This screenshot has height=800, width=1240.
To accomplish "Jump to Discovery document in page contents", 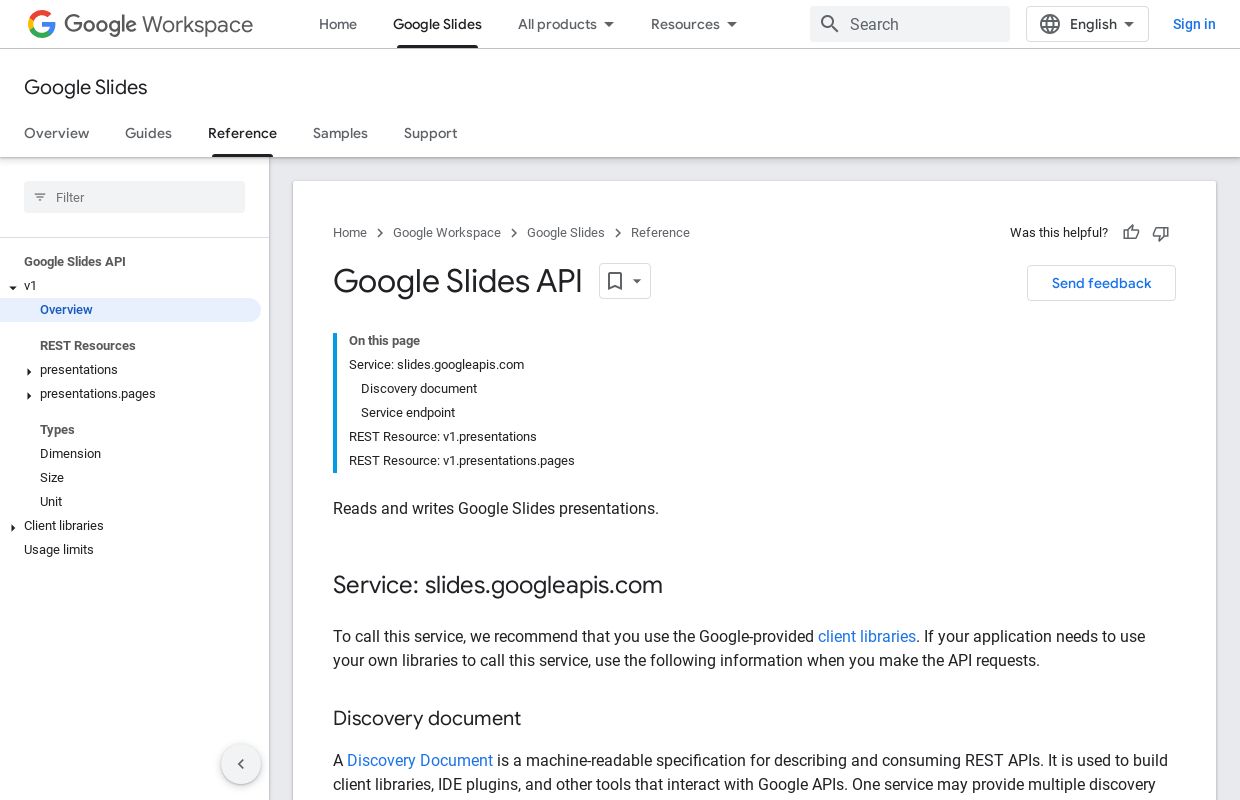I will (x=419, y=389).
